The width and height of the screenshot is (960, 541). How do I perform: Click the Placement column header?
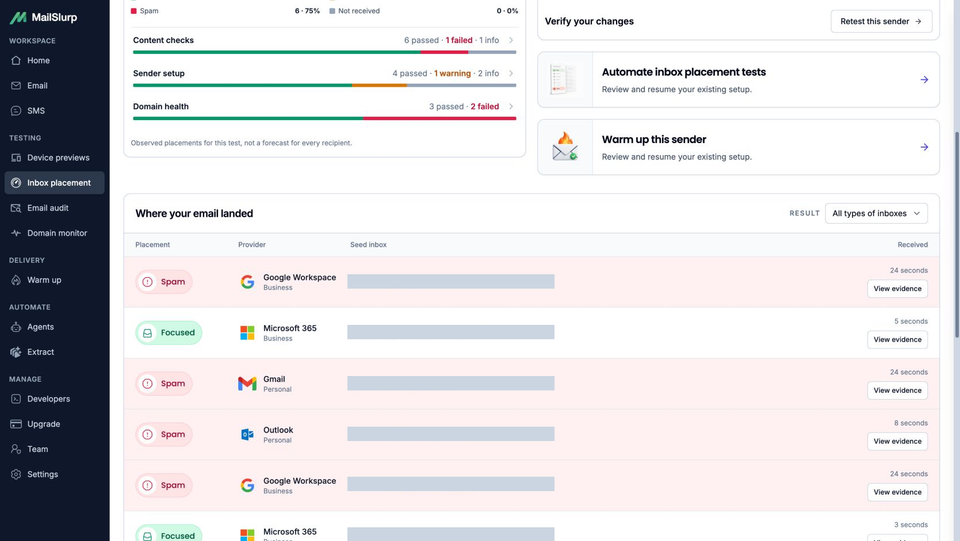pyautogui.click(x=152, y=245)
